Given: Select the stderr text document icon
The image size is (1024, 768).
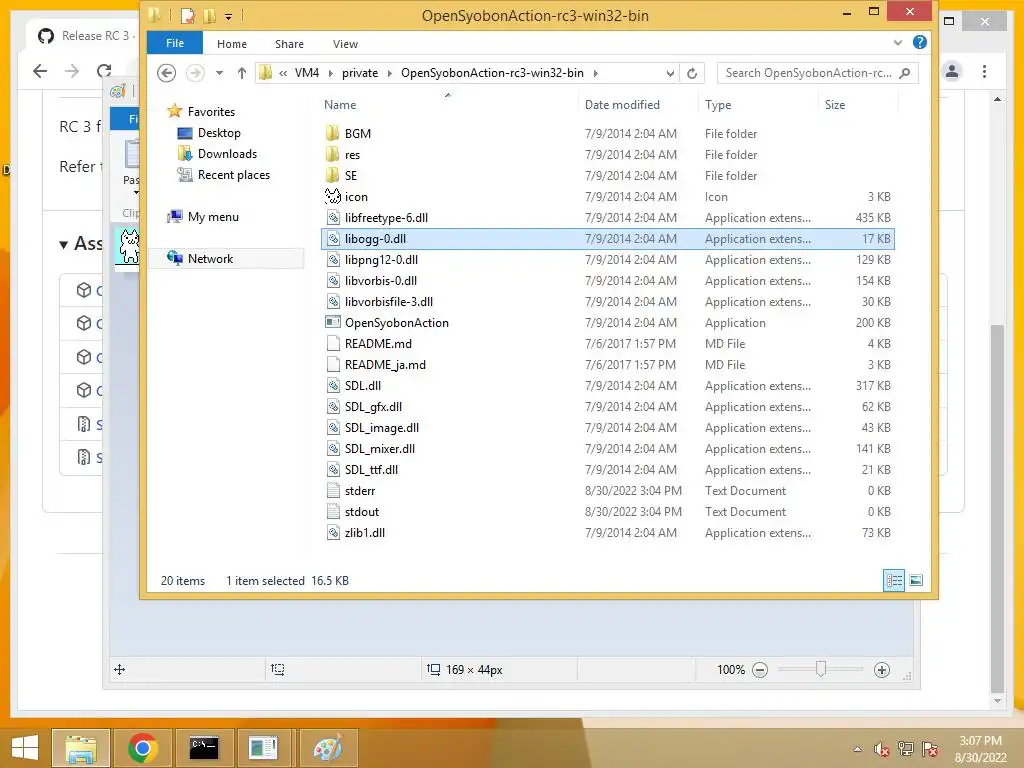Looking at the screenshot, I should [x=333, y=490].
